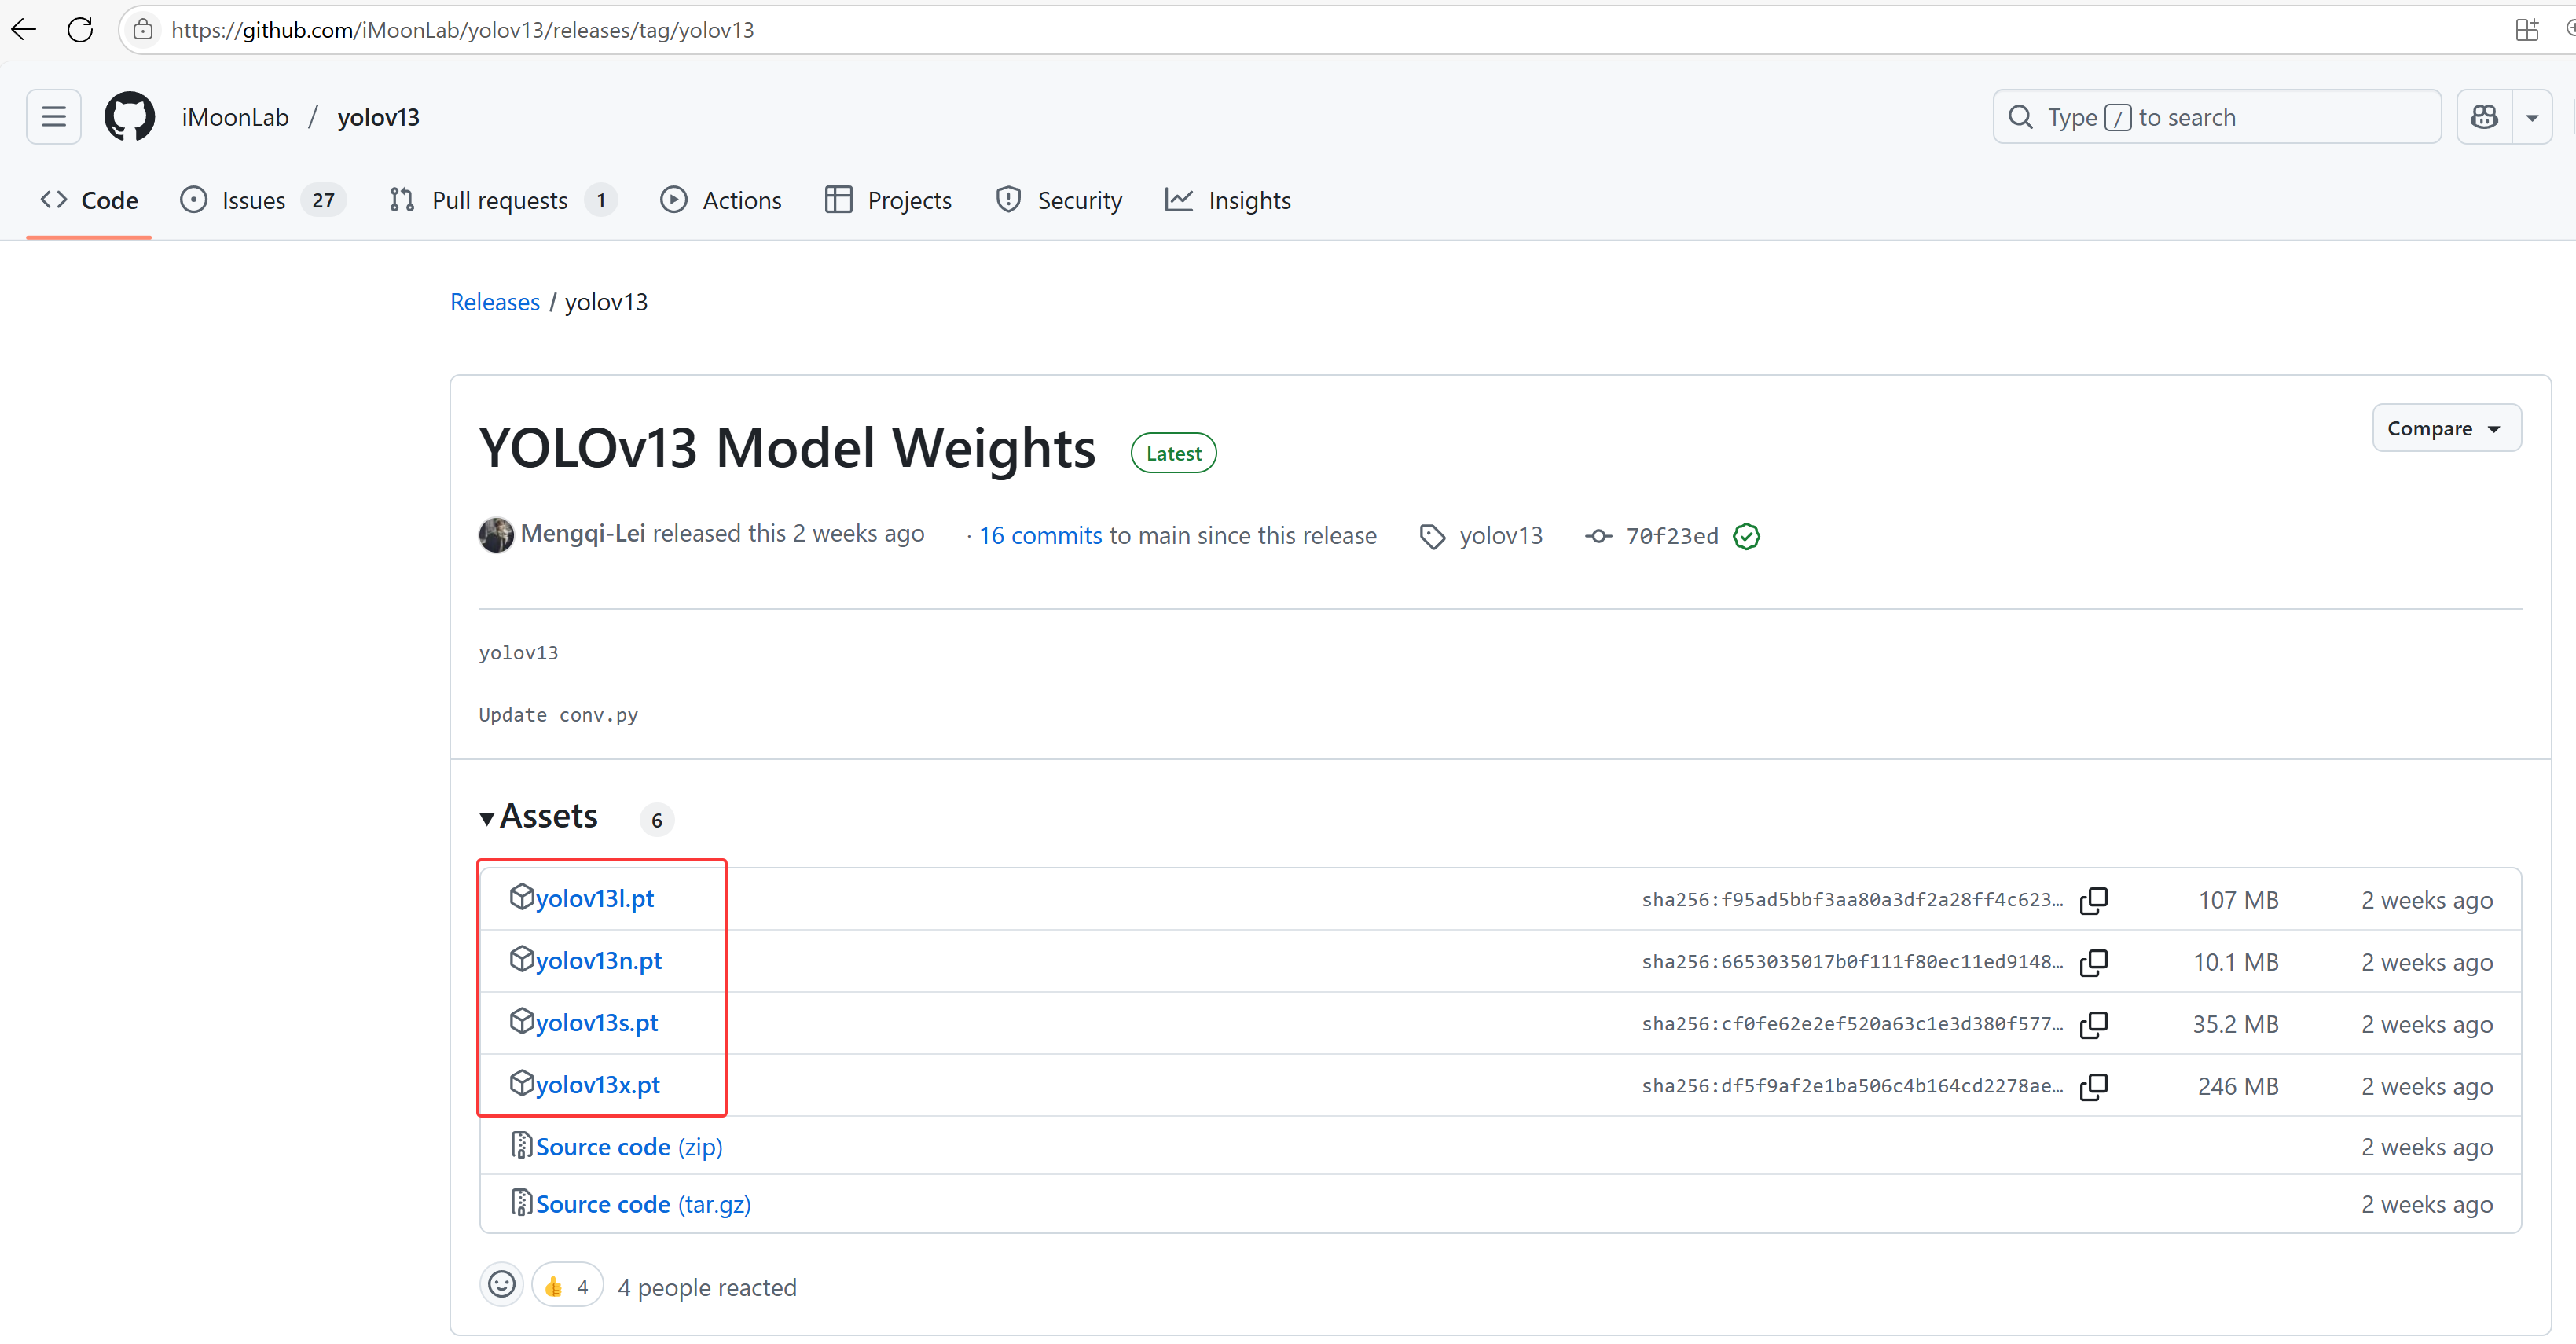Click the package icon of yolov13s.pt
This screenshot has width=2576, height=1344.
pos(522,1021)
